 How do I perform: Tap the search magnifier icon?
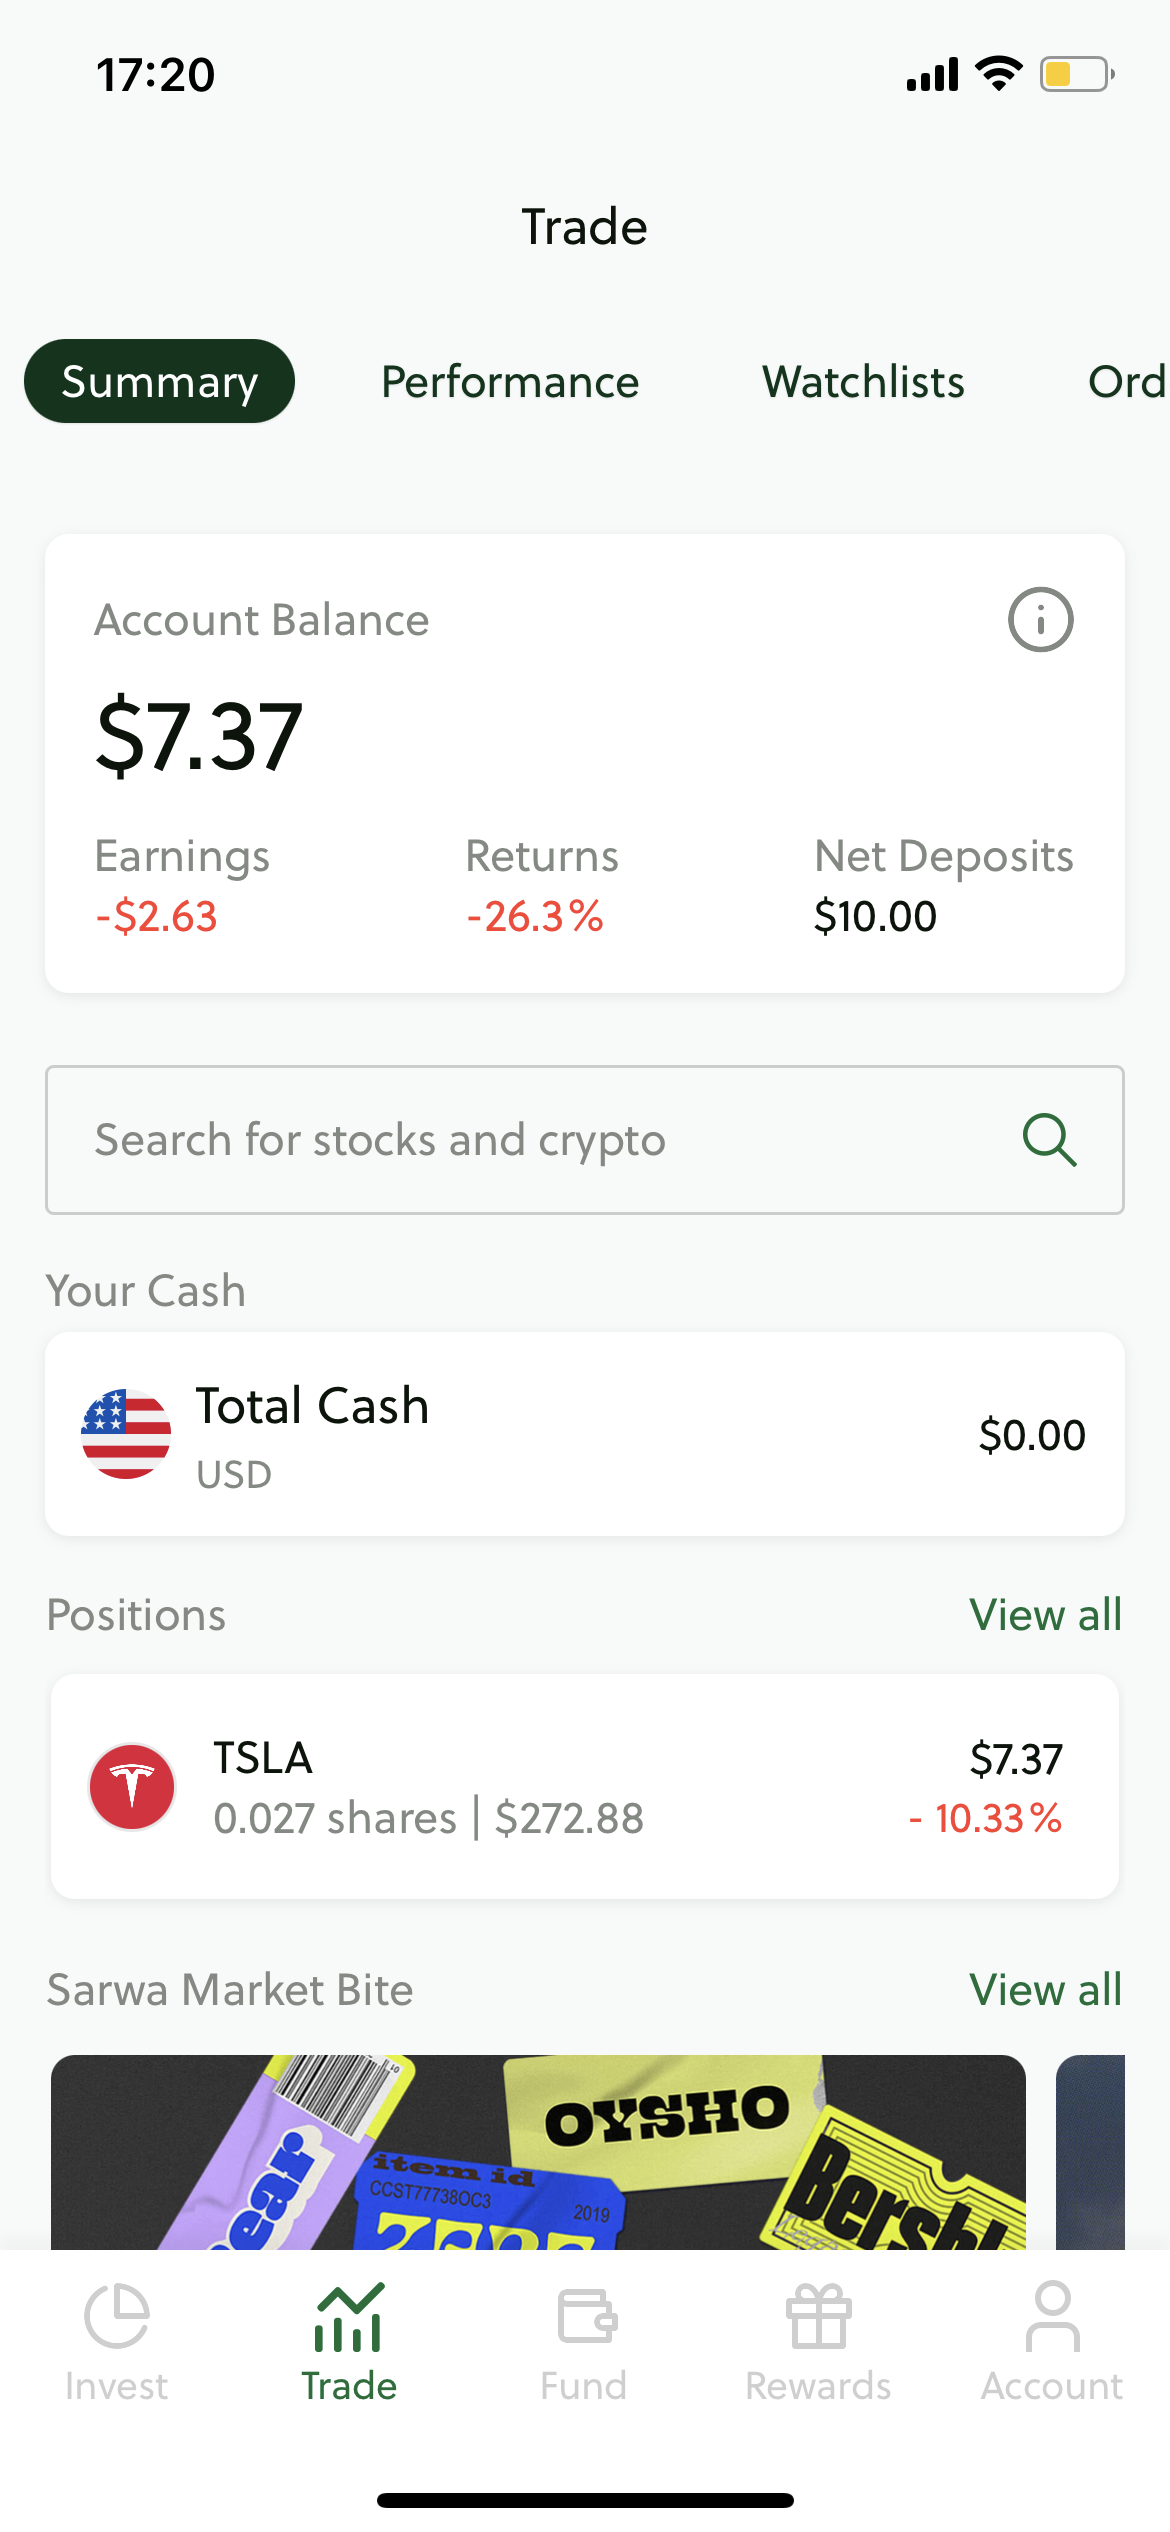click(x=1050, y=1140)
